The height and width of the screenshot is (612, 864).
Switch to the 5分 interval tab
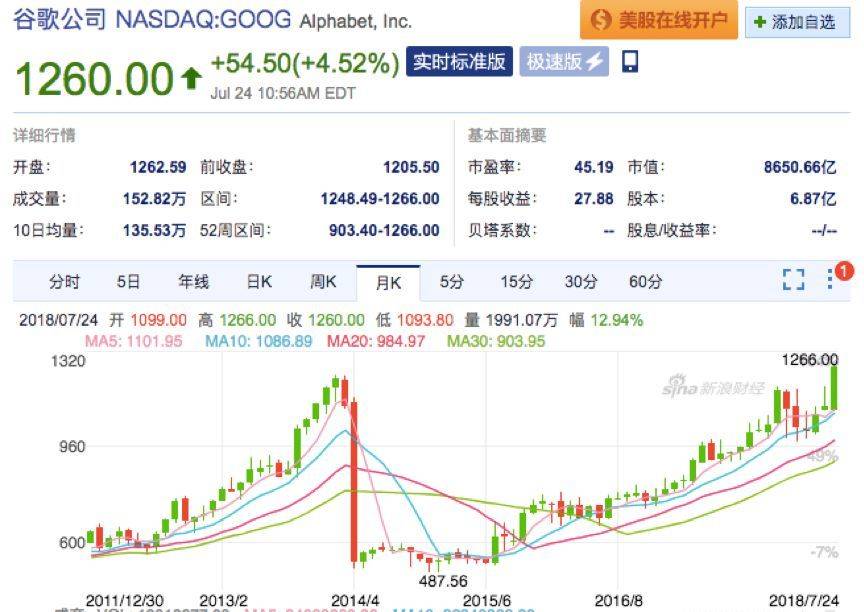[452, 281]
